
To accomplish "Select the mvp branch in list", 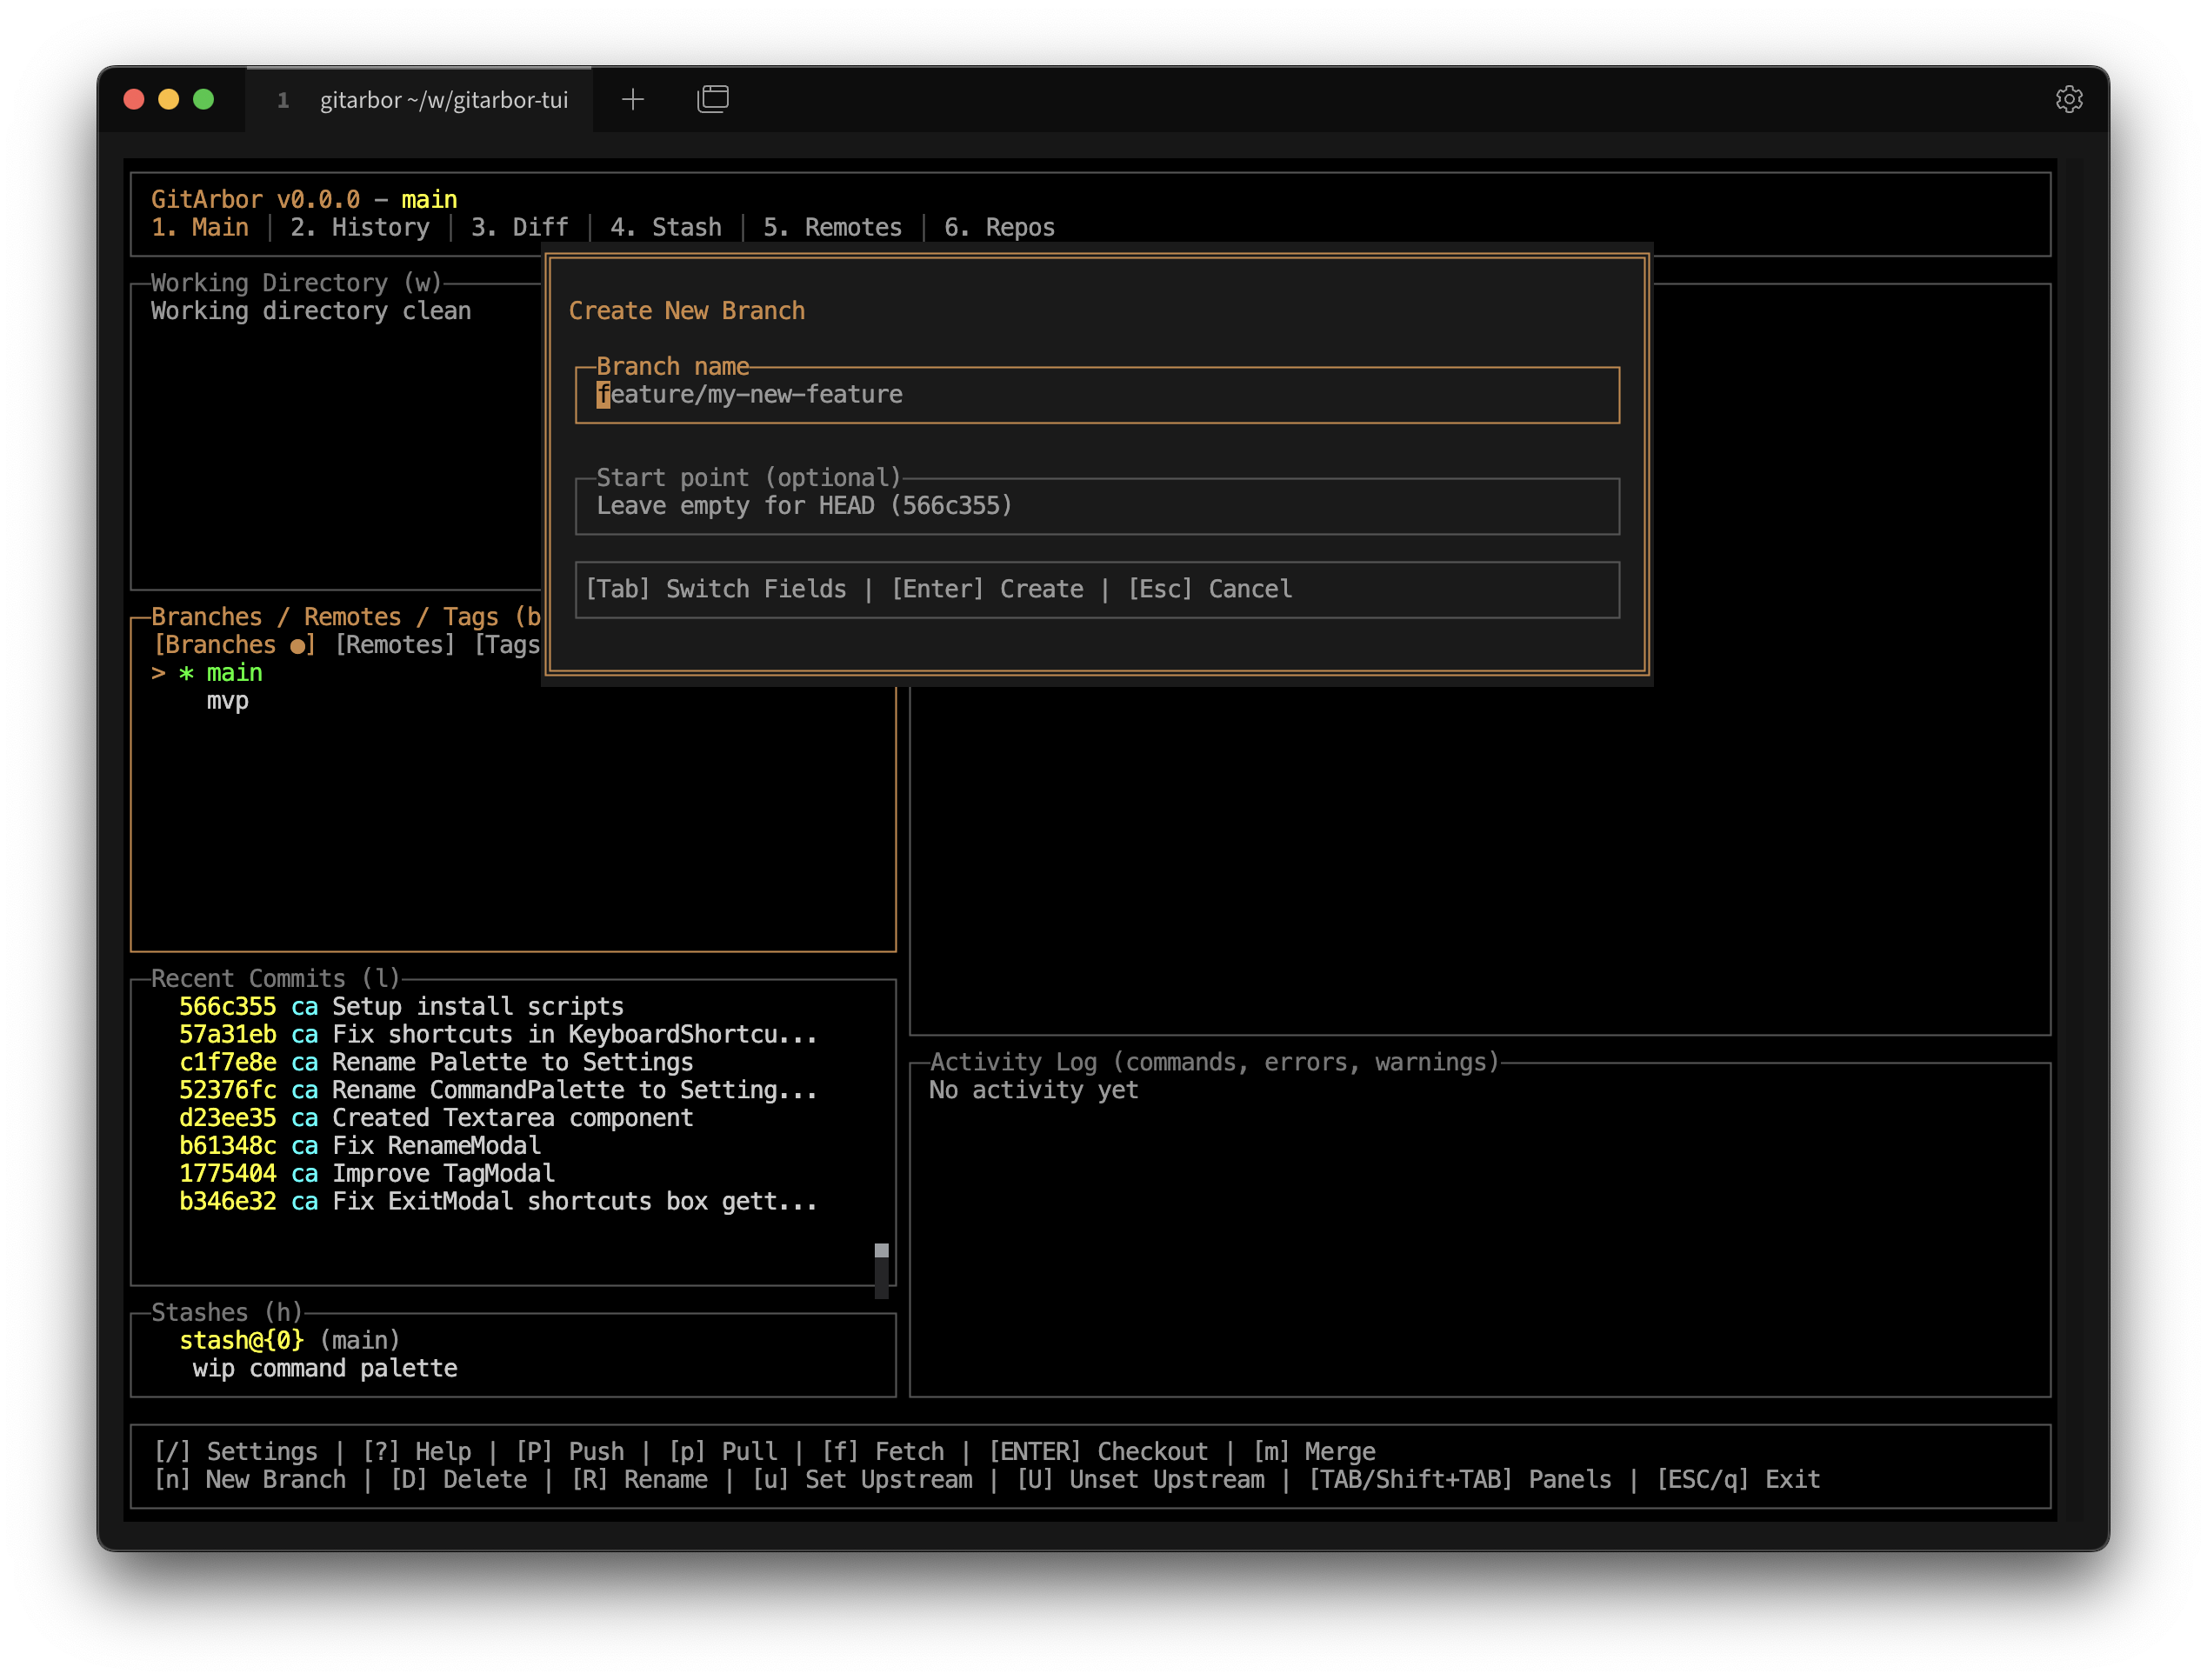I will point(227,701).
